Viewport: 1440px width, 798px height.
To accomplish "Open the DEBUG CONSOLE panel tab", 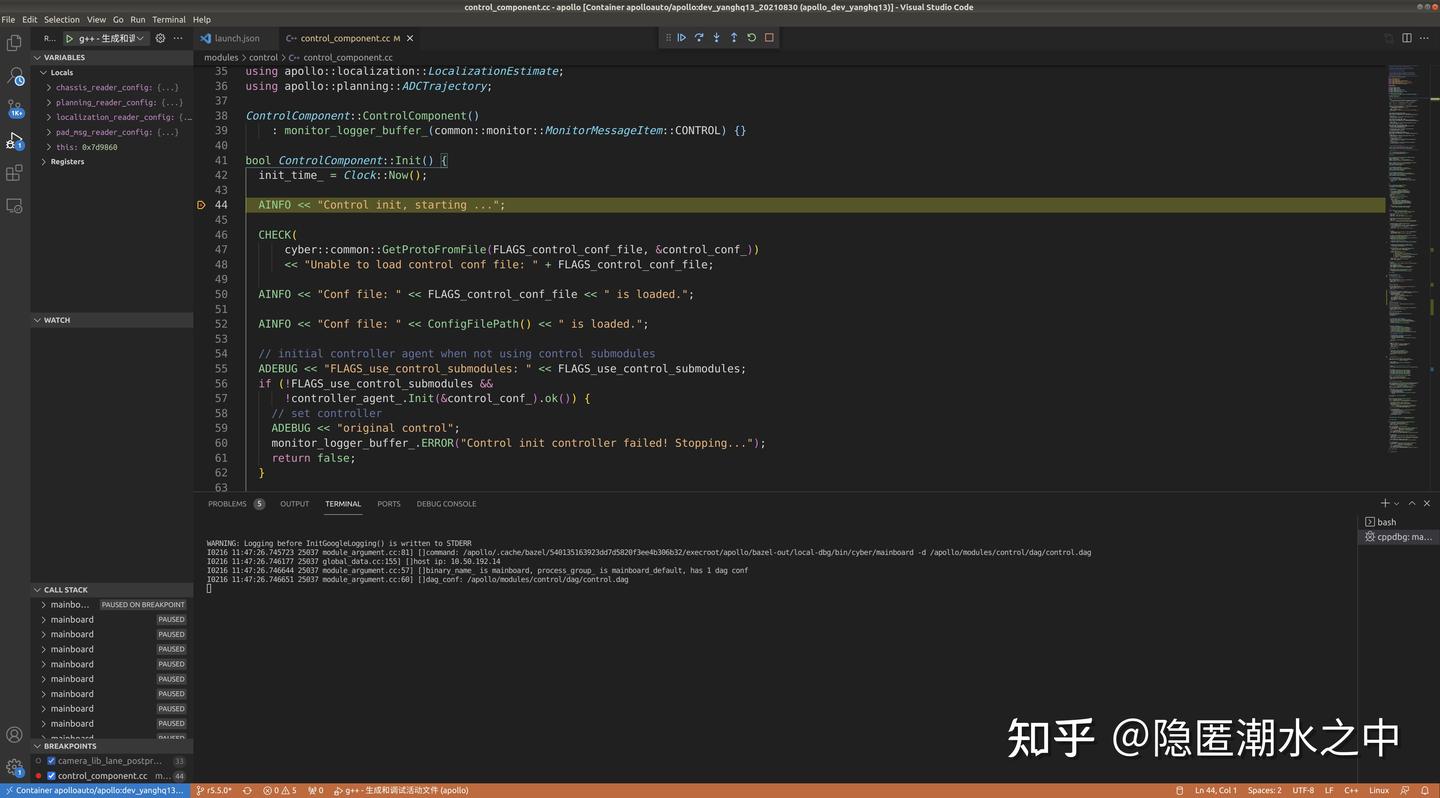I will [446, 503].
